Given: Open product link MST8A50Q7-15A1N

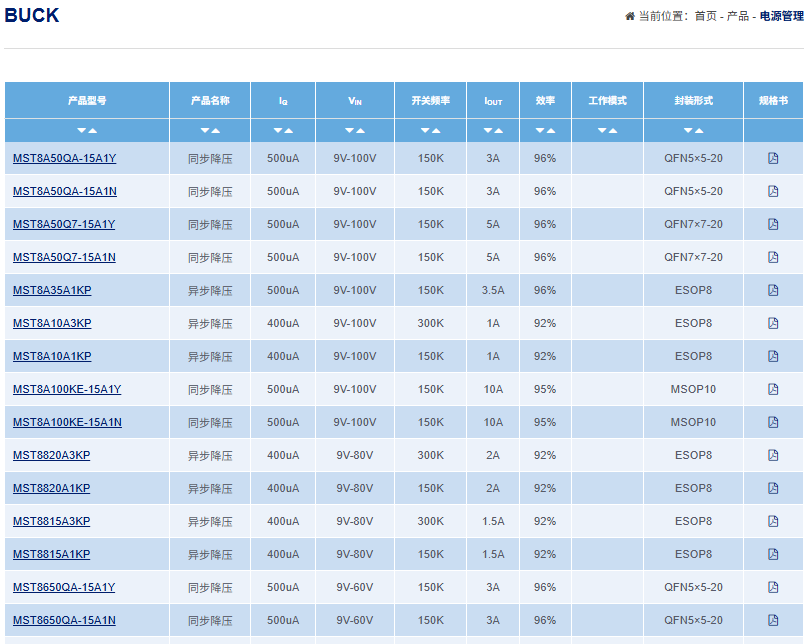Looking at the screenshot, I should coord(64,257).
